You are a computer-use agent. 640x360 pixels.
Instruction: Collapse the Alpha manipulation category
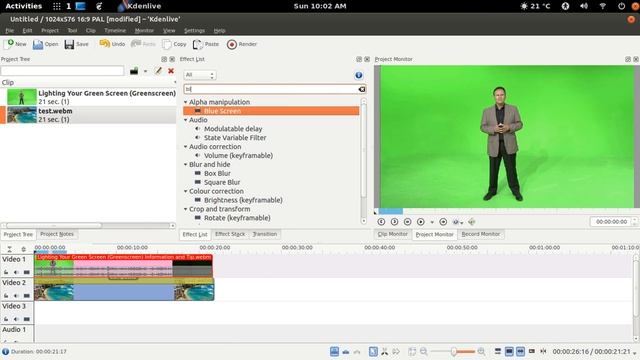[x=186, y=102]
